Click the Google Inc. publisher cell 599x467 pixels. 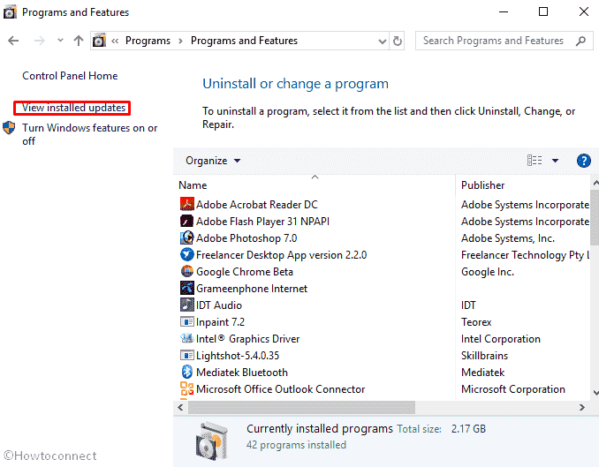487,272
